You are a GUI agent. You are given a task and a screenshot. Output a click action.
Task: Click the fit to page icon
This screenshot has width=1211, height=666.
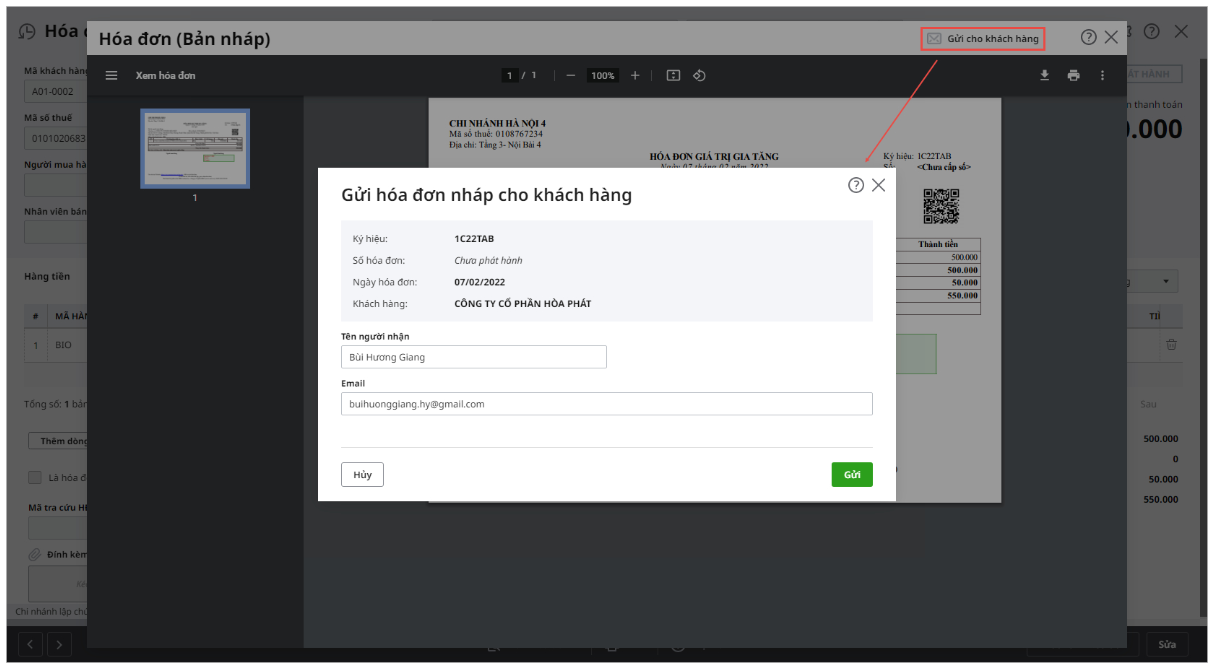[x=673, y=75]
